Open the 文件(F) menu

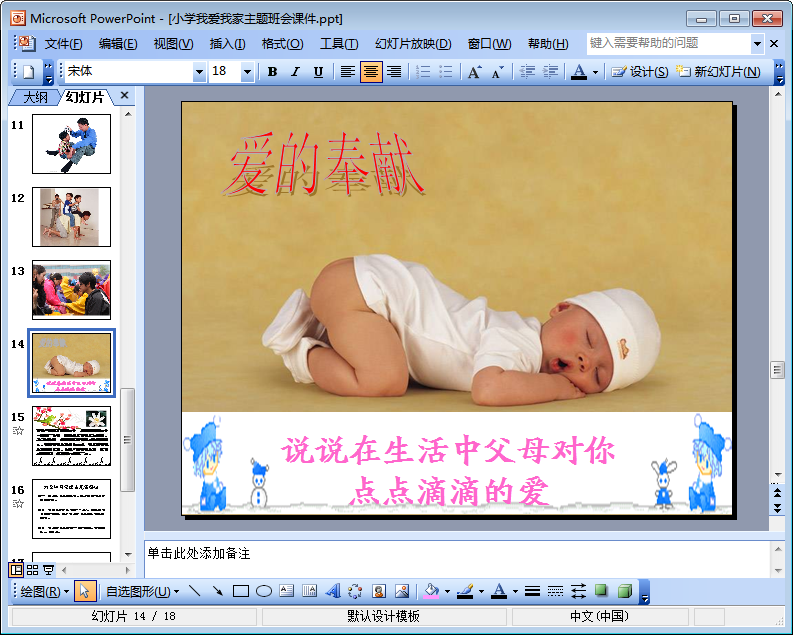(63, 44)
